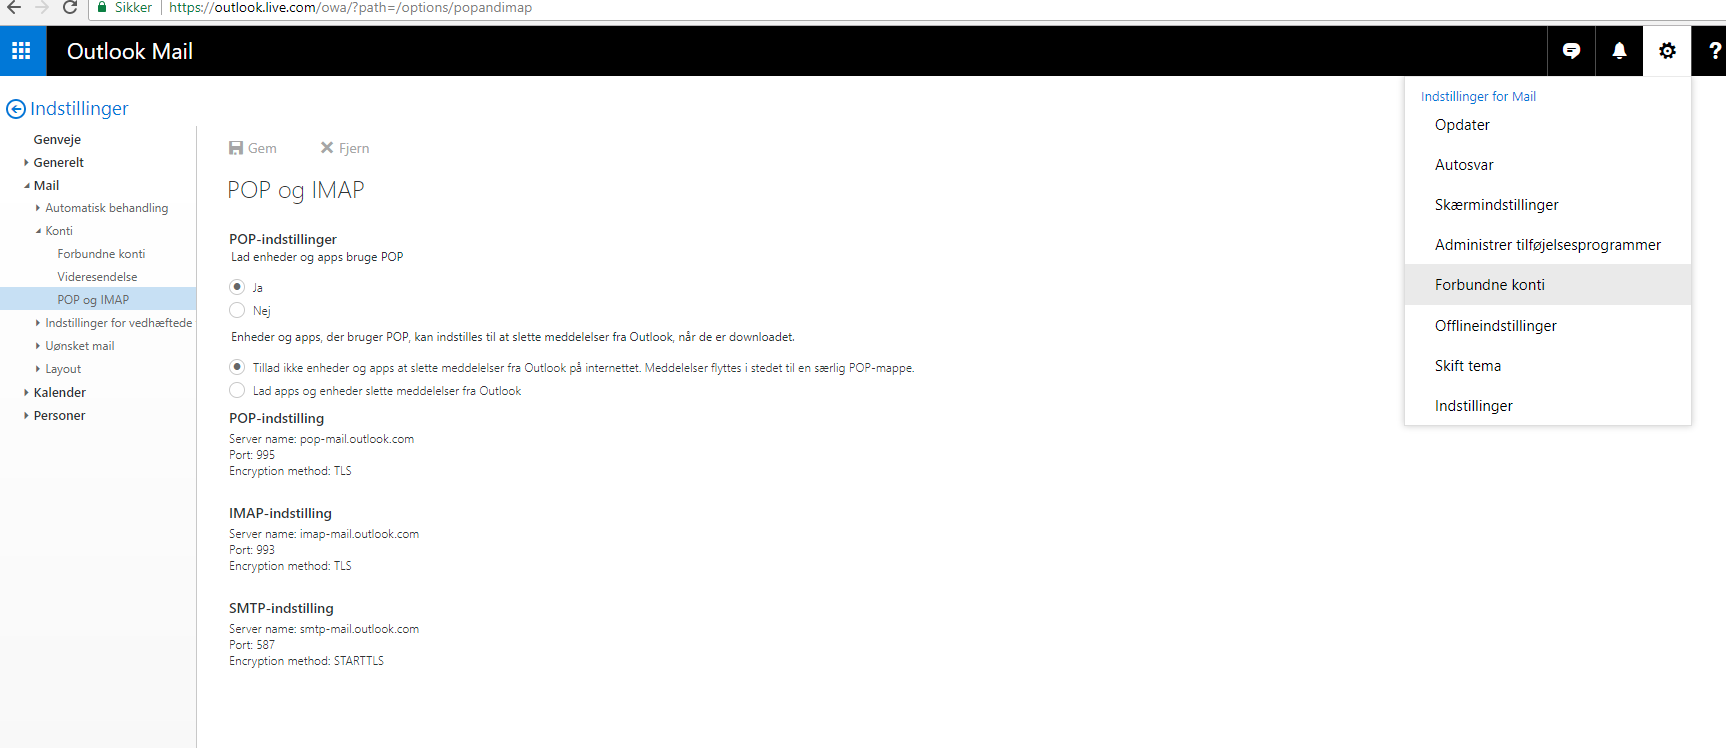The image size is (1726, 748).
Task: Click the back arrow next to Indstillinger
Action: pyautogui.click(x=16, y=109)
